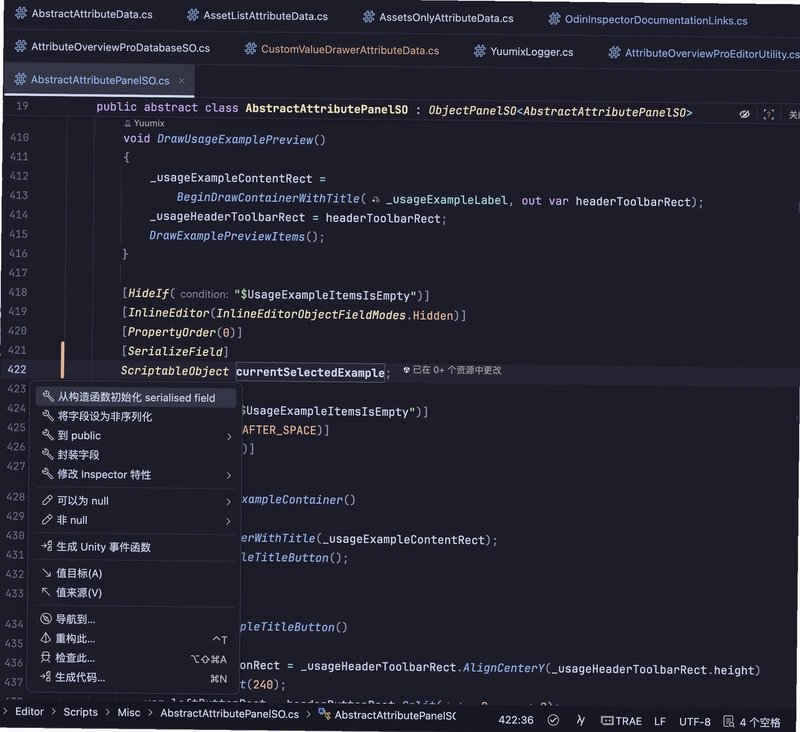Click the Misc breadcrumb segment
Viewport: 800px width, 732px height.
click(x=129, y=713)
